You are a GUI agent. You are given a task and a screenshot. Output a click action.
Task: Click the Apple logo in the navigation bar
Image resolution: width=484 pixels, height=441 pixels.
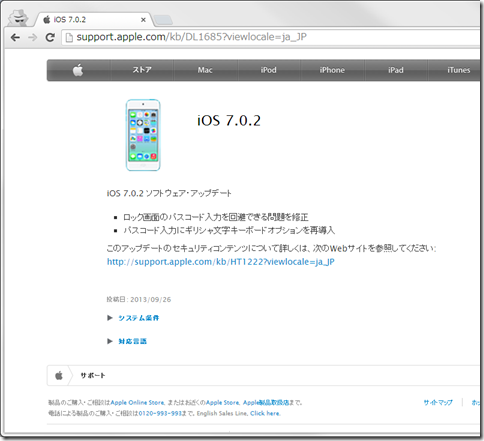[78, 70]
